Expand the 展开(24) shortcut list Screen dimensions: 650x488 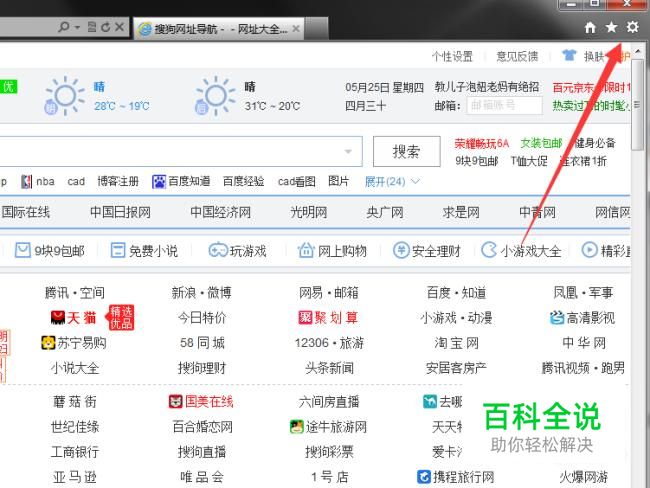click(392, 182)
